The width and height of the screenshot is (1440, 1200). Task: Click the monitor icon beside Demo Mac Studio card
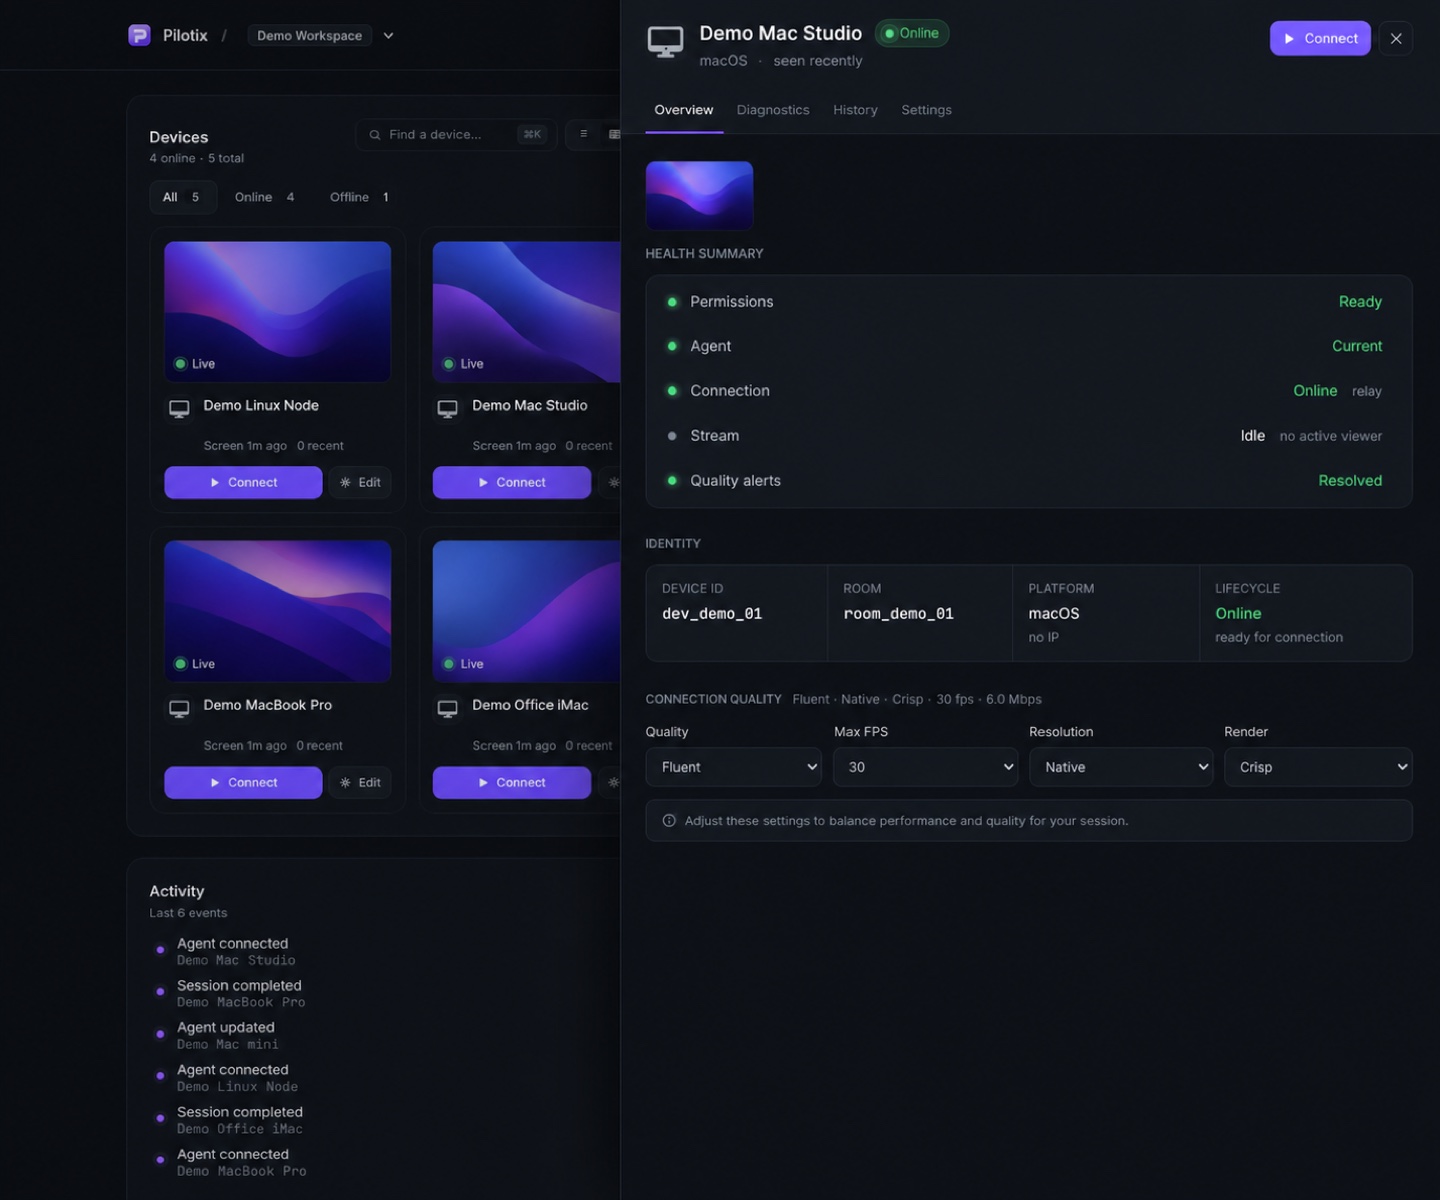pyautogui.click(x=448, y=408)
